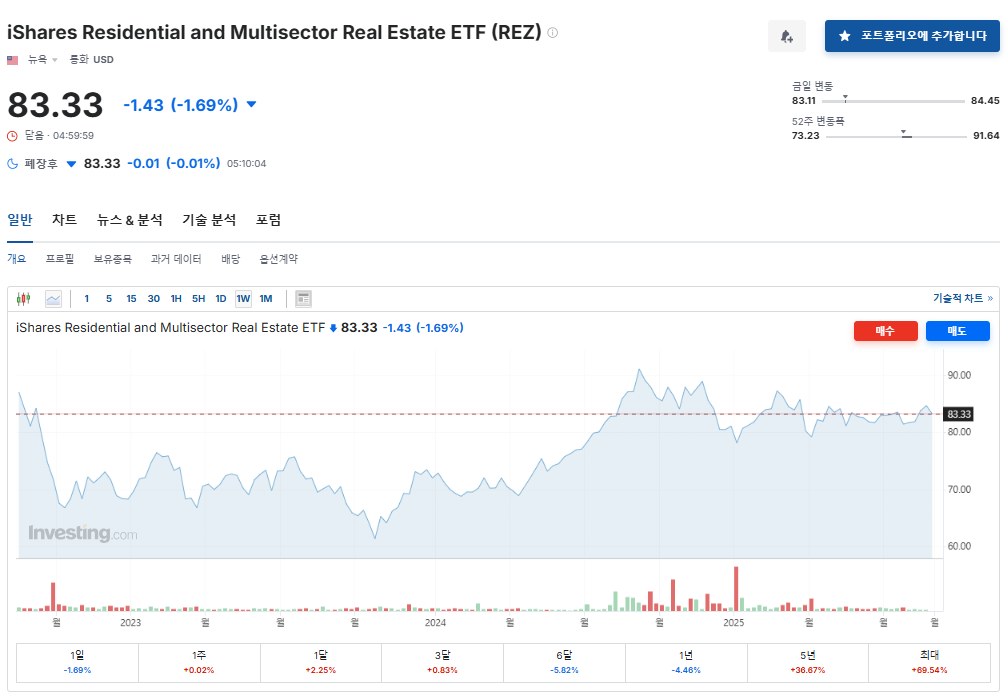Image resolution: width=1008 pixels, height=695 pixels.
Task: Click the clock icon beside 닫음 status
Action: (x=12, y=136)
